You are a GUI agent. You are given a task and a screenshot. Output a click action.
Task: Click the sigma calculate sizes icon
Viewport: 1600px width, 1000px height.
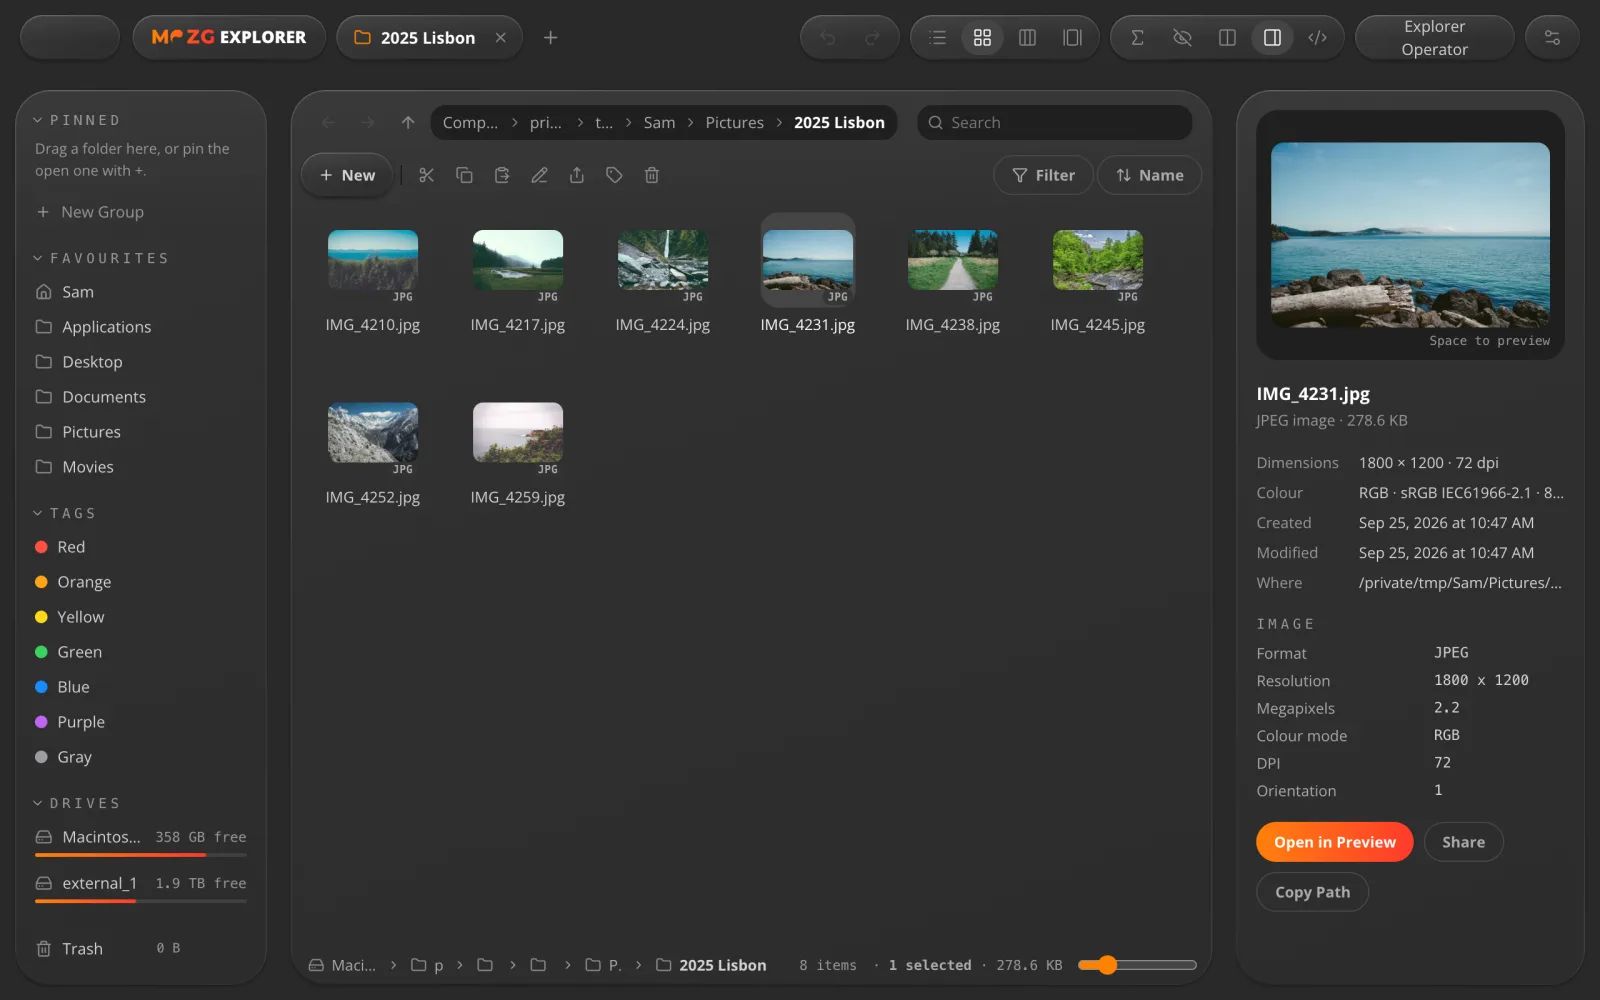pos(1137,38)
